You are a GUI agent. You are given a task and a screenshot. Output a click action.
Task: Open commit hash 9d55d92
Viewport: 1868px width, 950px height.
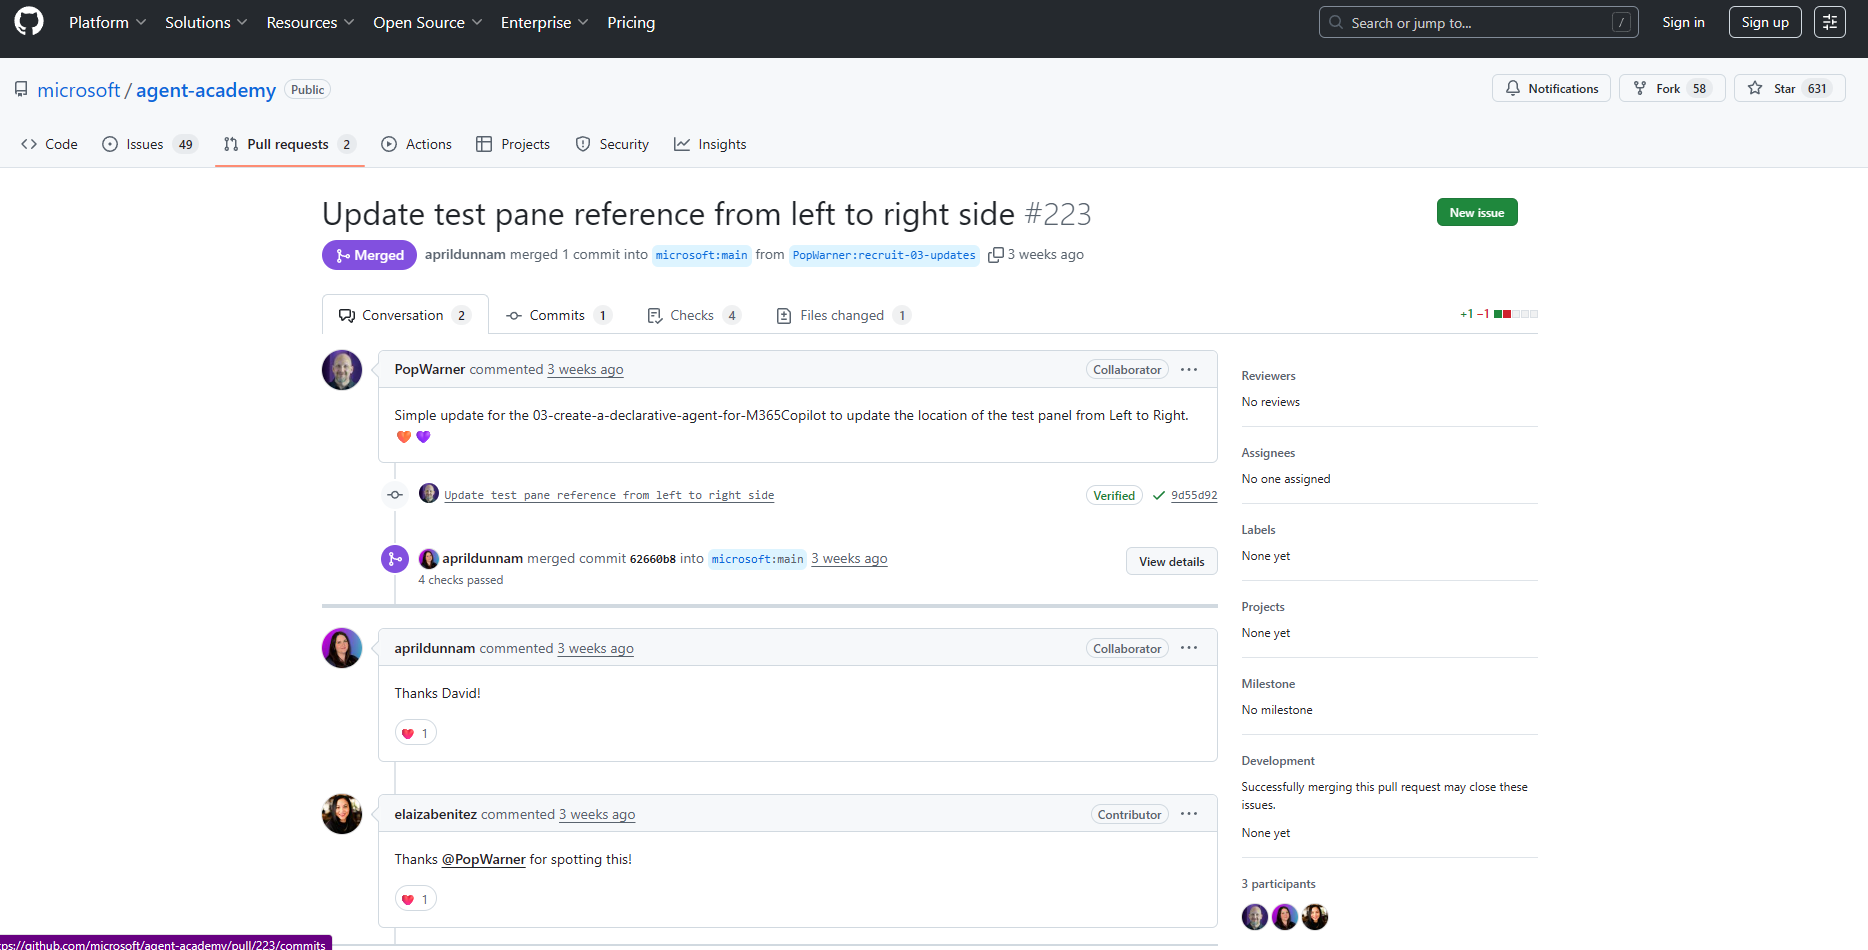[x=1194, y=495]
